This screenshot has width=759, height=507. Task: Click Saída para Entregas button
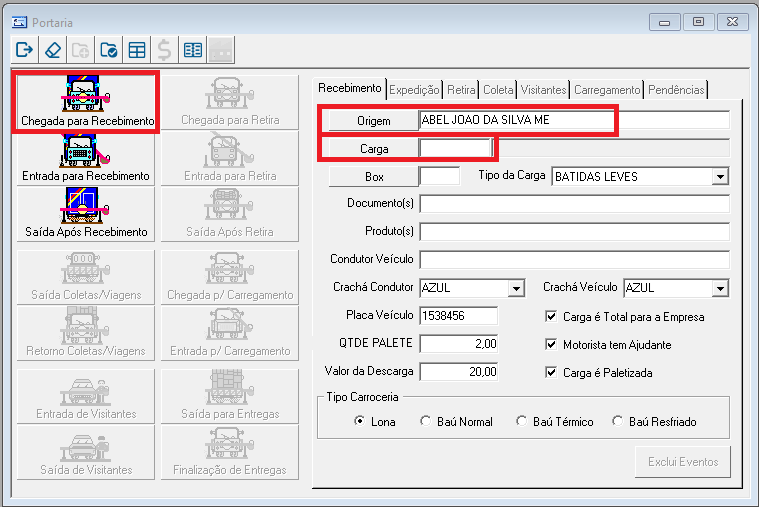coord(230,396)
